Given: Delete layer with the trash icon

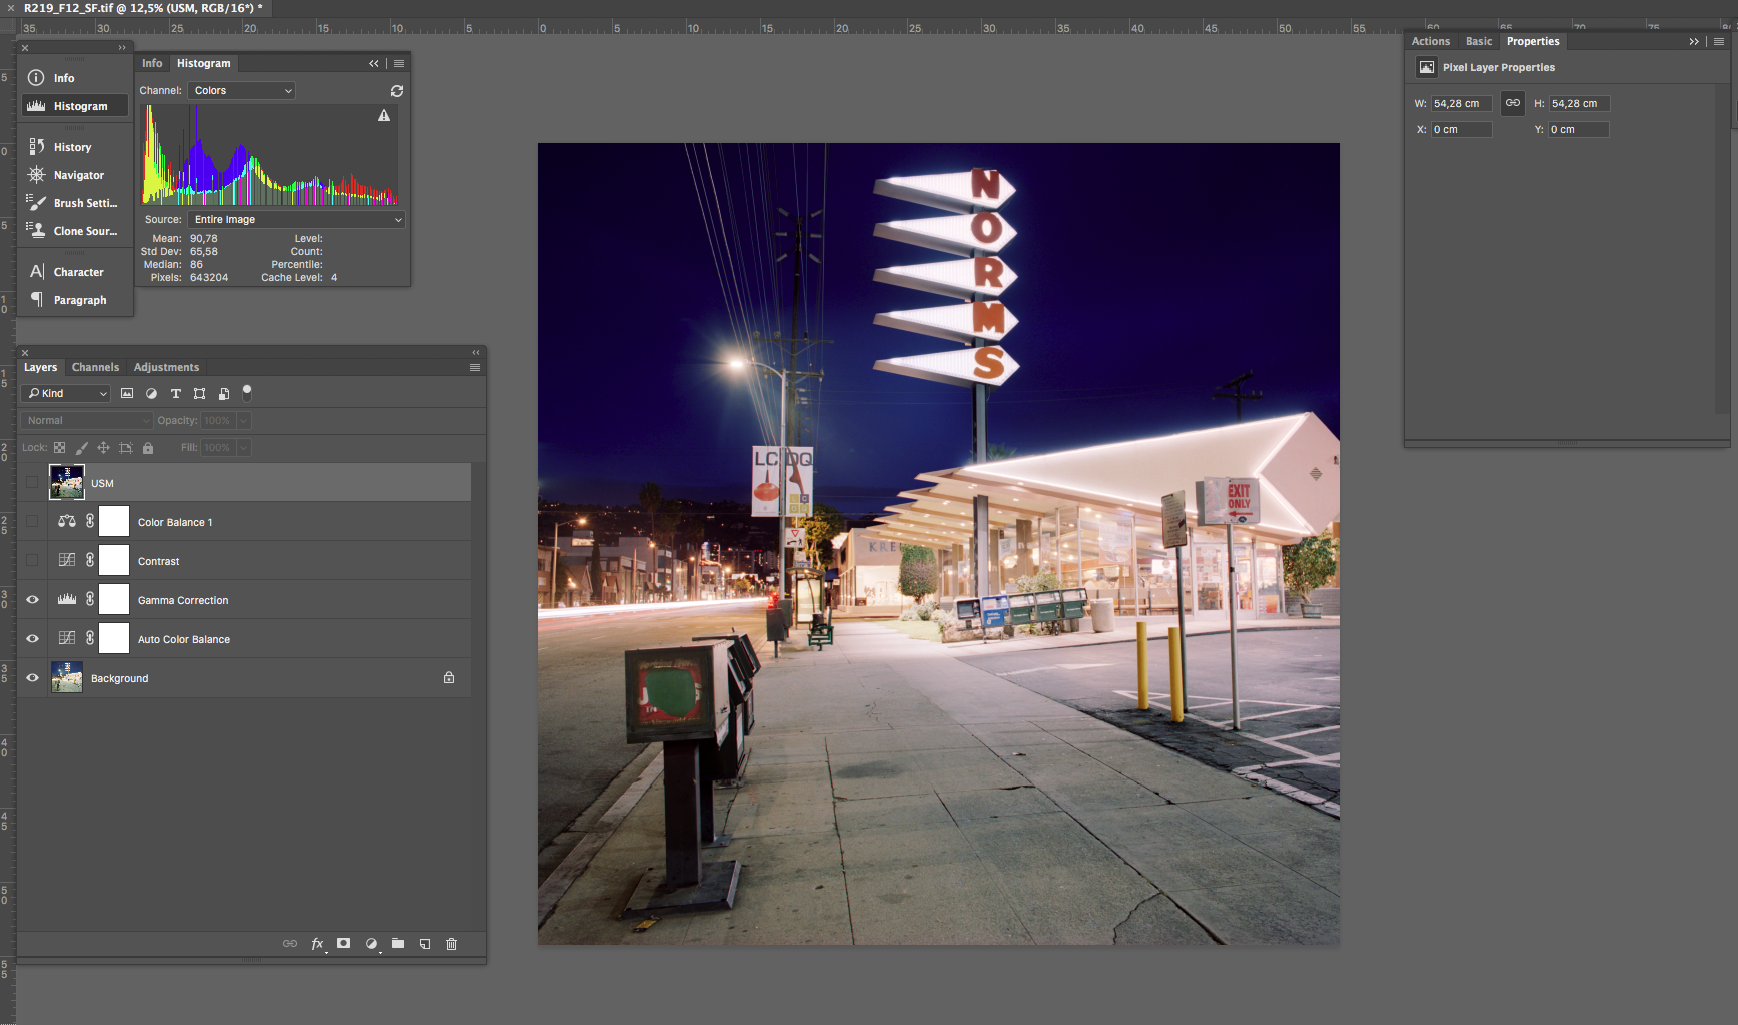Looking at the screenshot, I should 451,943.
